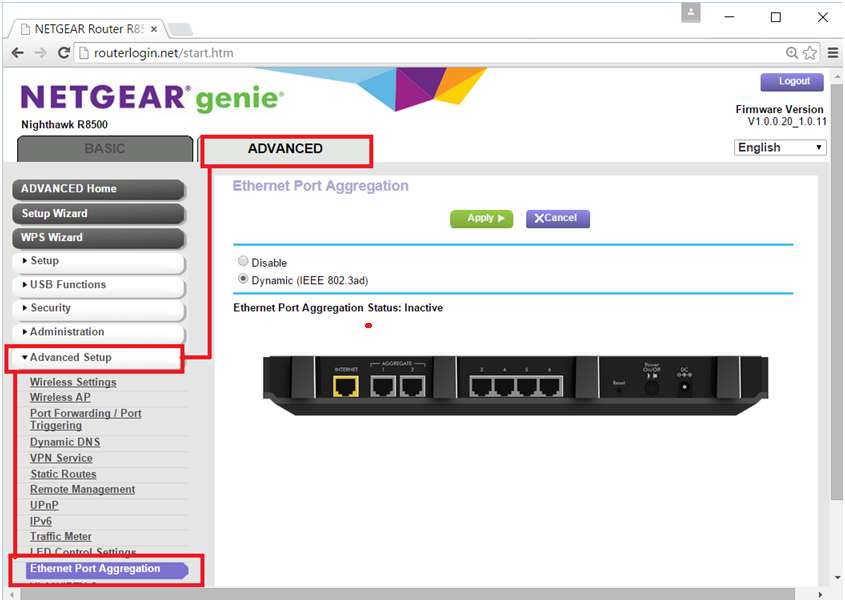Open the VPN Service page
845x602 pixels.
click(61, 457)
